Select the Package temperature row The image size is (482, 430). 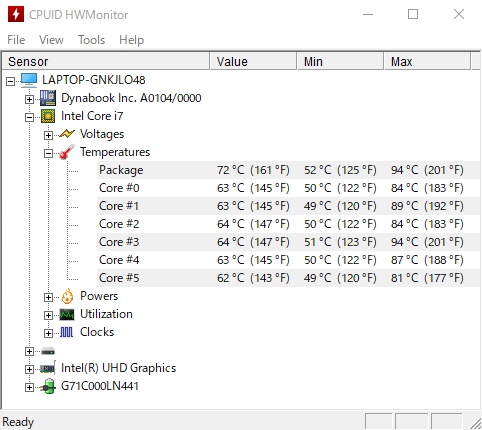click(x=289, y=170)
